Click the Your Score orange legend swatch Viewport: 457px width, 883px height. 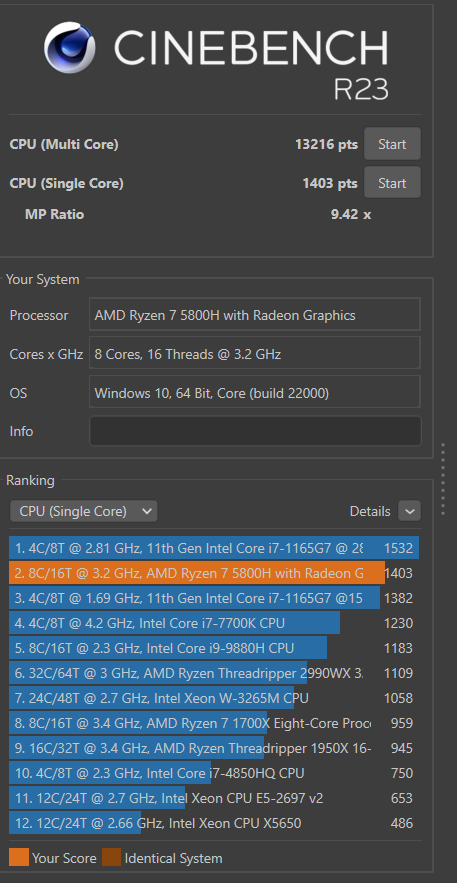coord(19,858)
